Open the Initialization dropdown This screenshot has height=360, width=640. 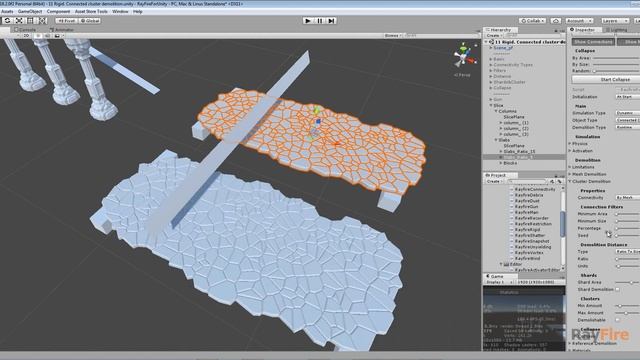click(627, 97)
